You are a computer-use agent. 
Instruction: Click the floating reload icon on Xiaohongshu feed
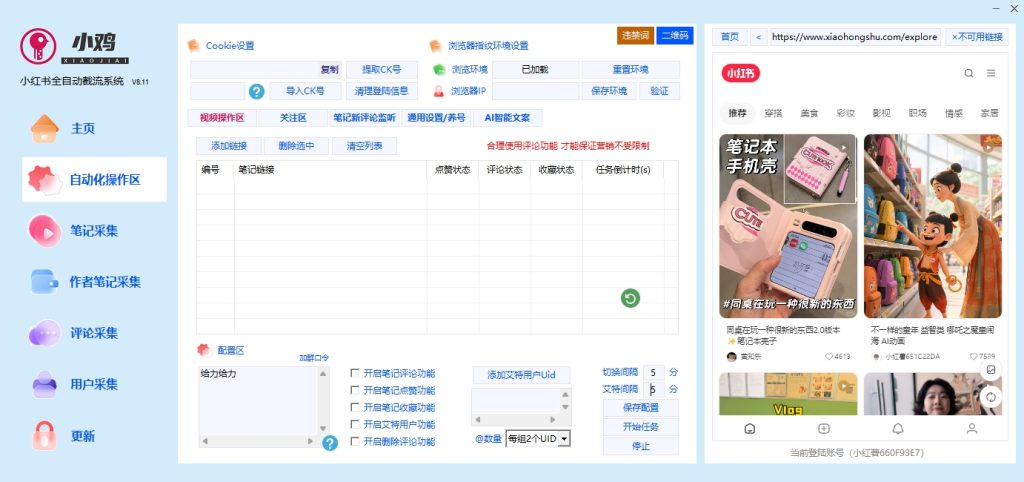(x=991, y=397)
